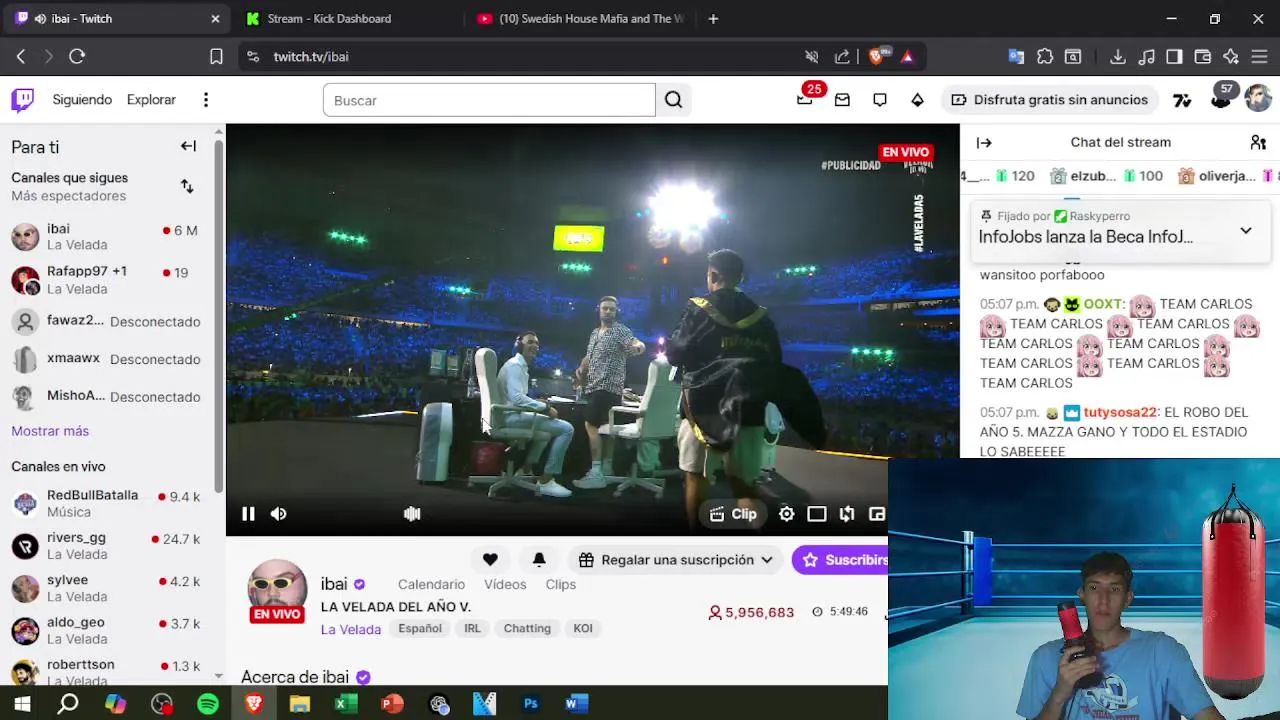
Task: Toggle Brave sidebar panel
Action: [x=1175, y=57]
